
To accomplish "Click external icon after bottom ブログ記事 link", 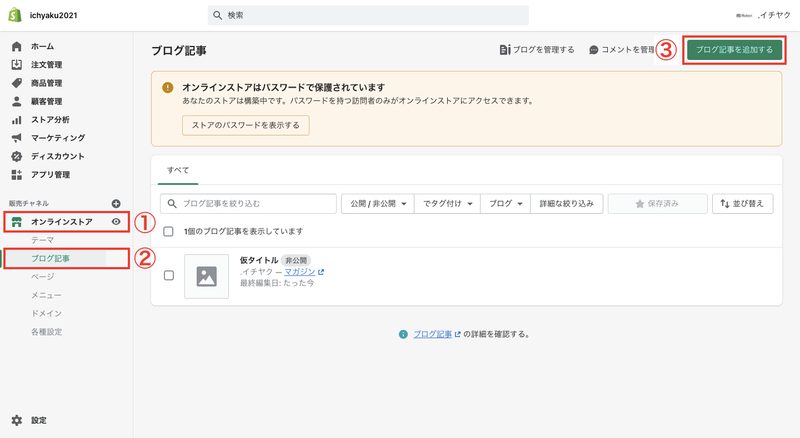I will (x=457, y=334).
